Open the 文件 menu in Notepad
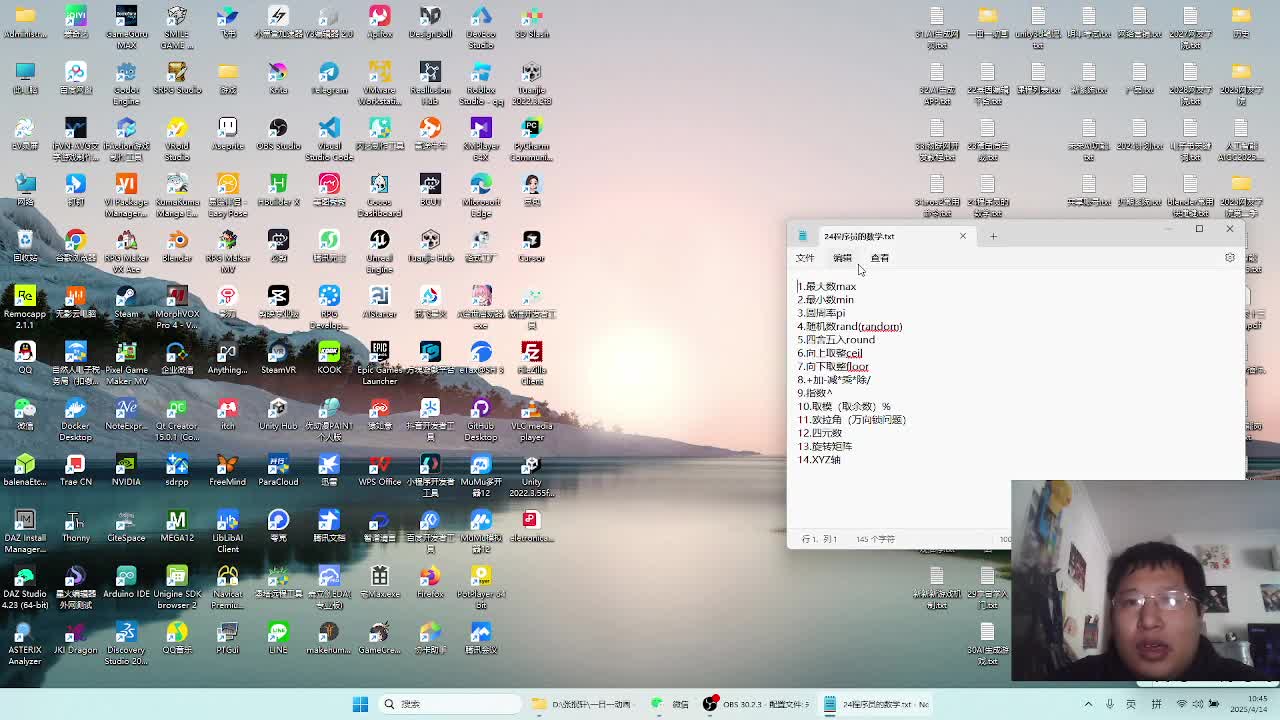Image resolution: width=1280 pixels, height=720 pixels. pos(805,258)
